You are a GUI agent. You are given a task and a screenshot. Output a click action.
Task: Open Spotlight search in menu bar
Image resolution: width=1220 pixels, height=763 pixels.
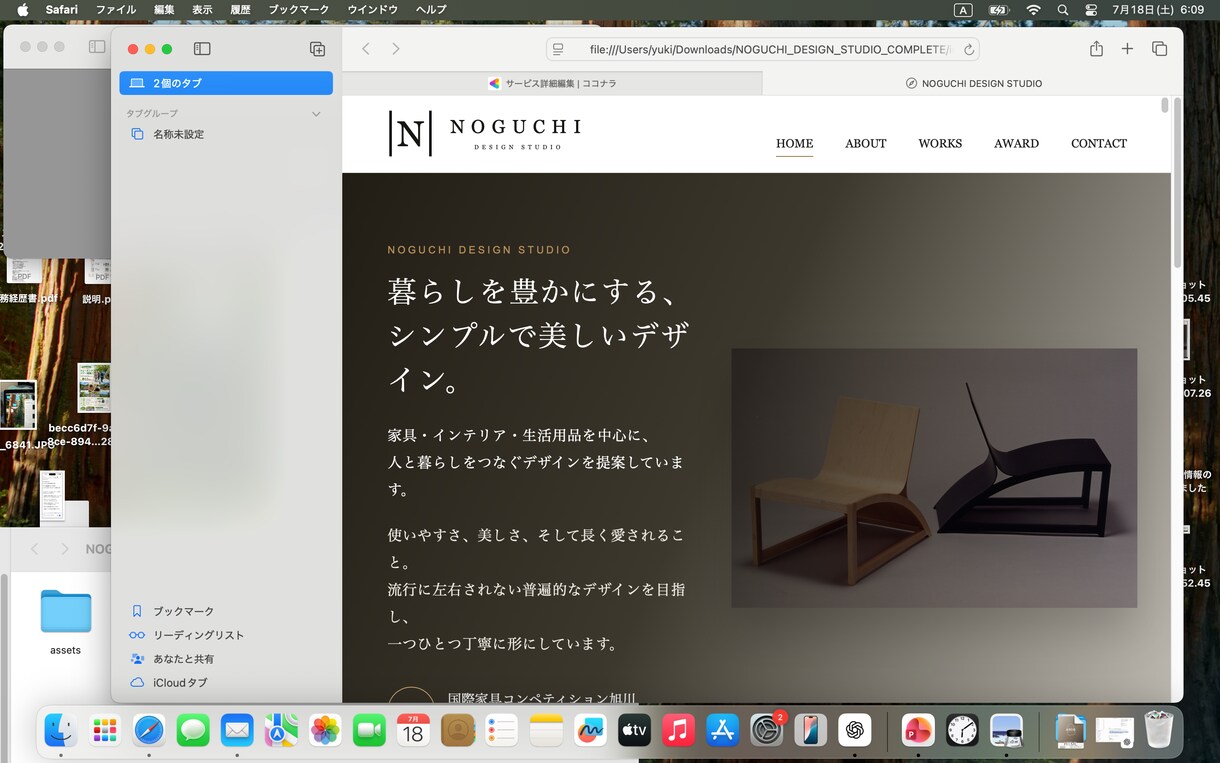(1062, 10)
